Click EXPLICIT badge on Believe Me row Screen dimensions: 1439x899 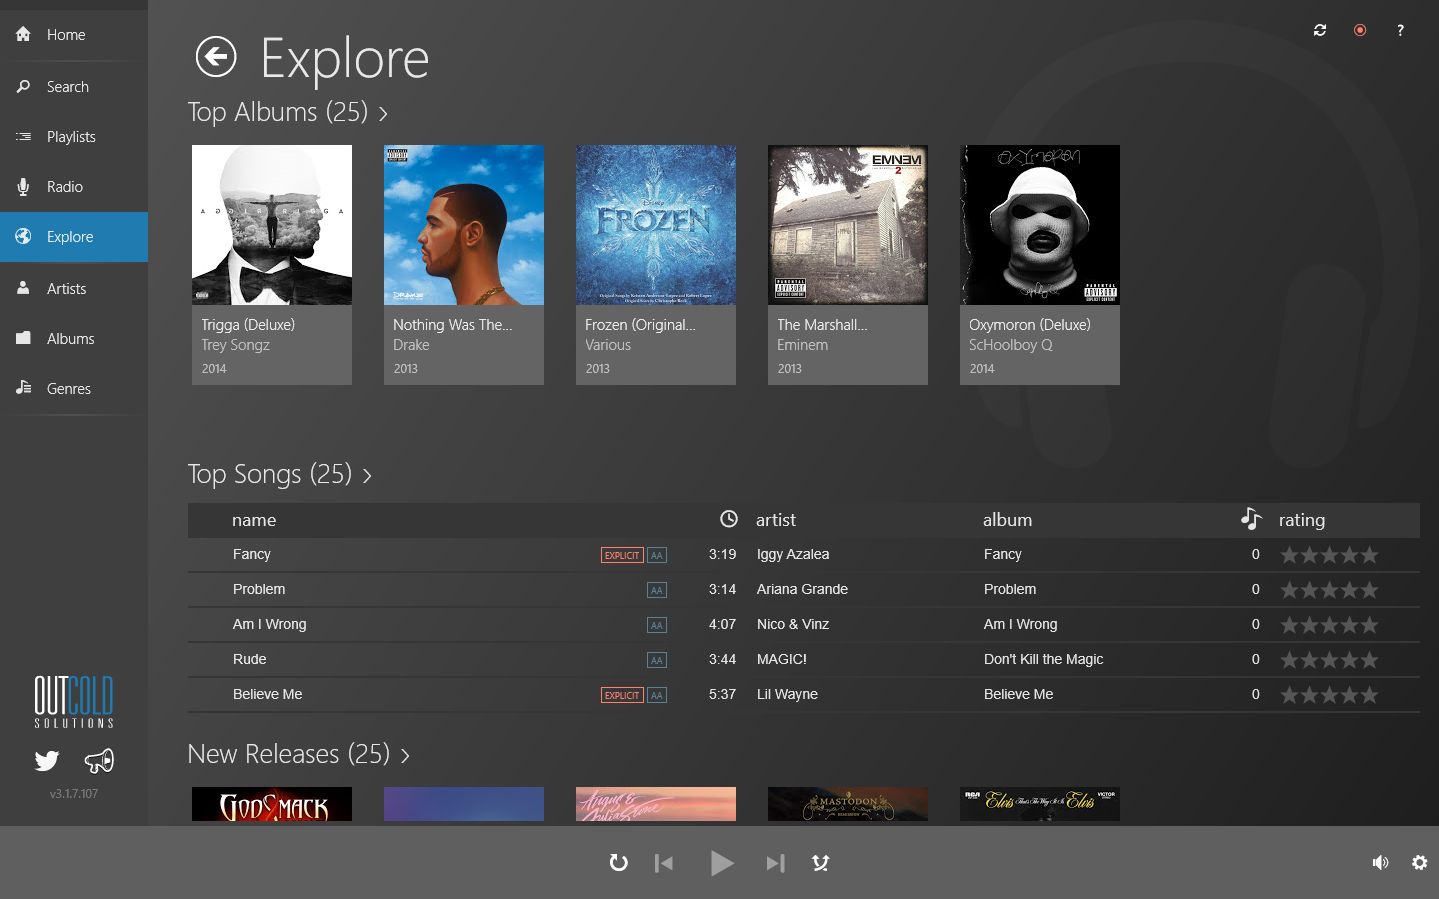622,695
